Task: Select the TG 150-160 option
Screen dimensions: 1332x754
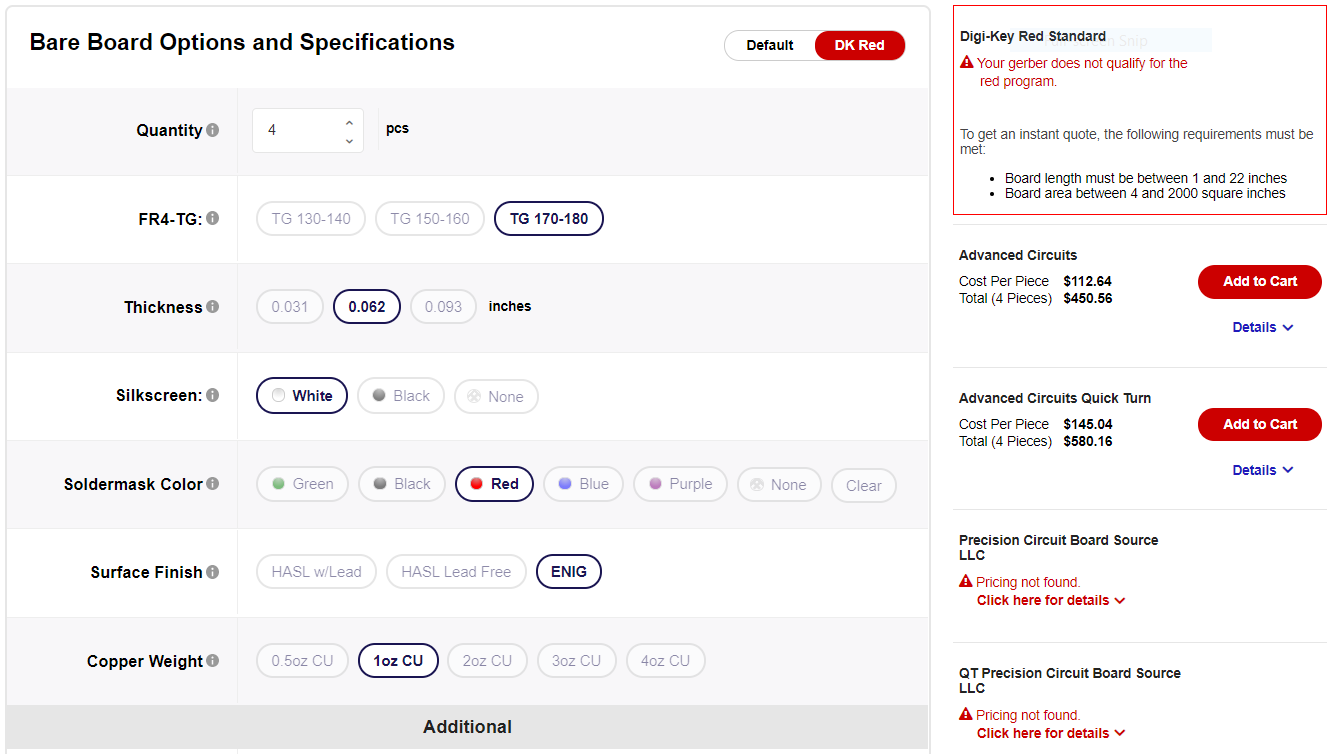Action: click(430, 219)
